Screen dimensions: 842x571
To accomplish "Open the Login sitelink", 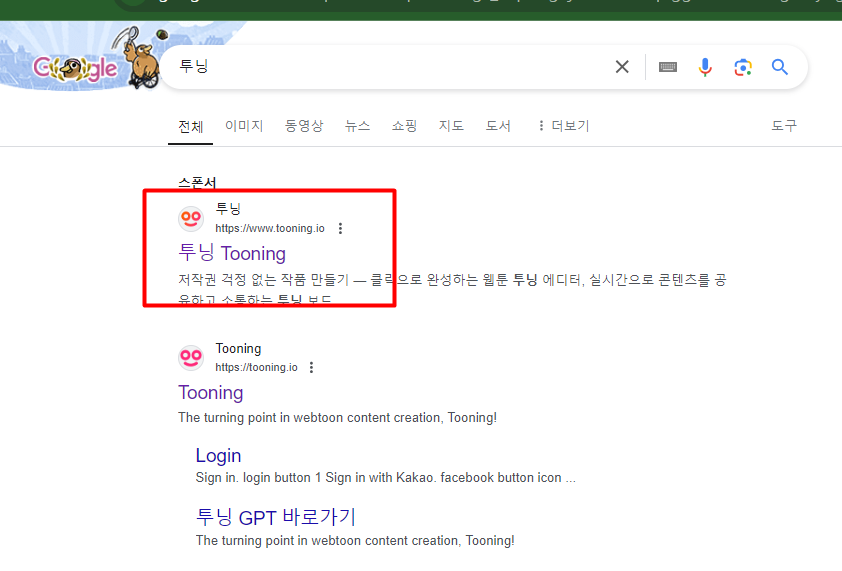I will click(219, 456).
